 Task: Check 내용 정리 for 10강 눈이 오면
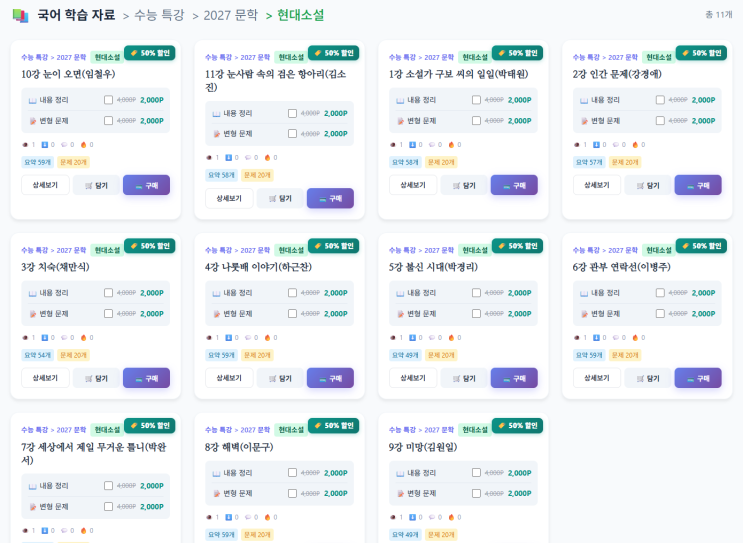click(108, 100)
